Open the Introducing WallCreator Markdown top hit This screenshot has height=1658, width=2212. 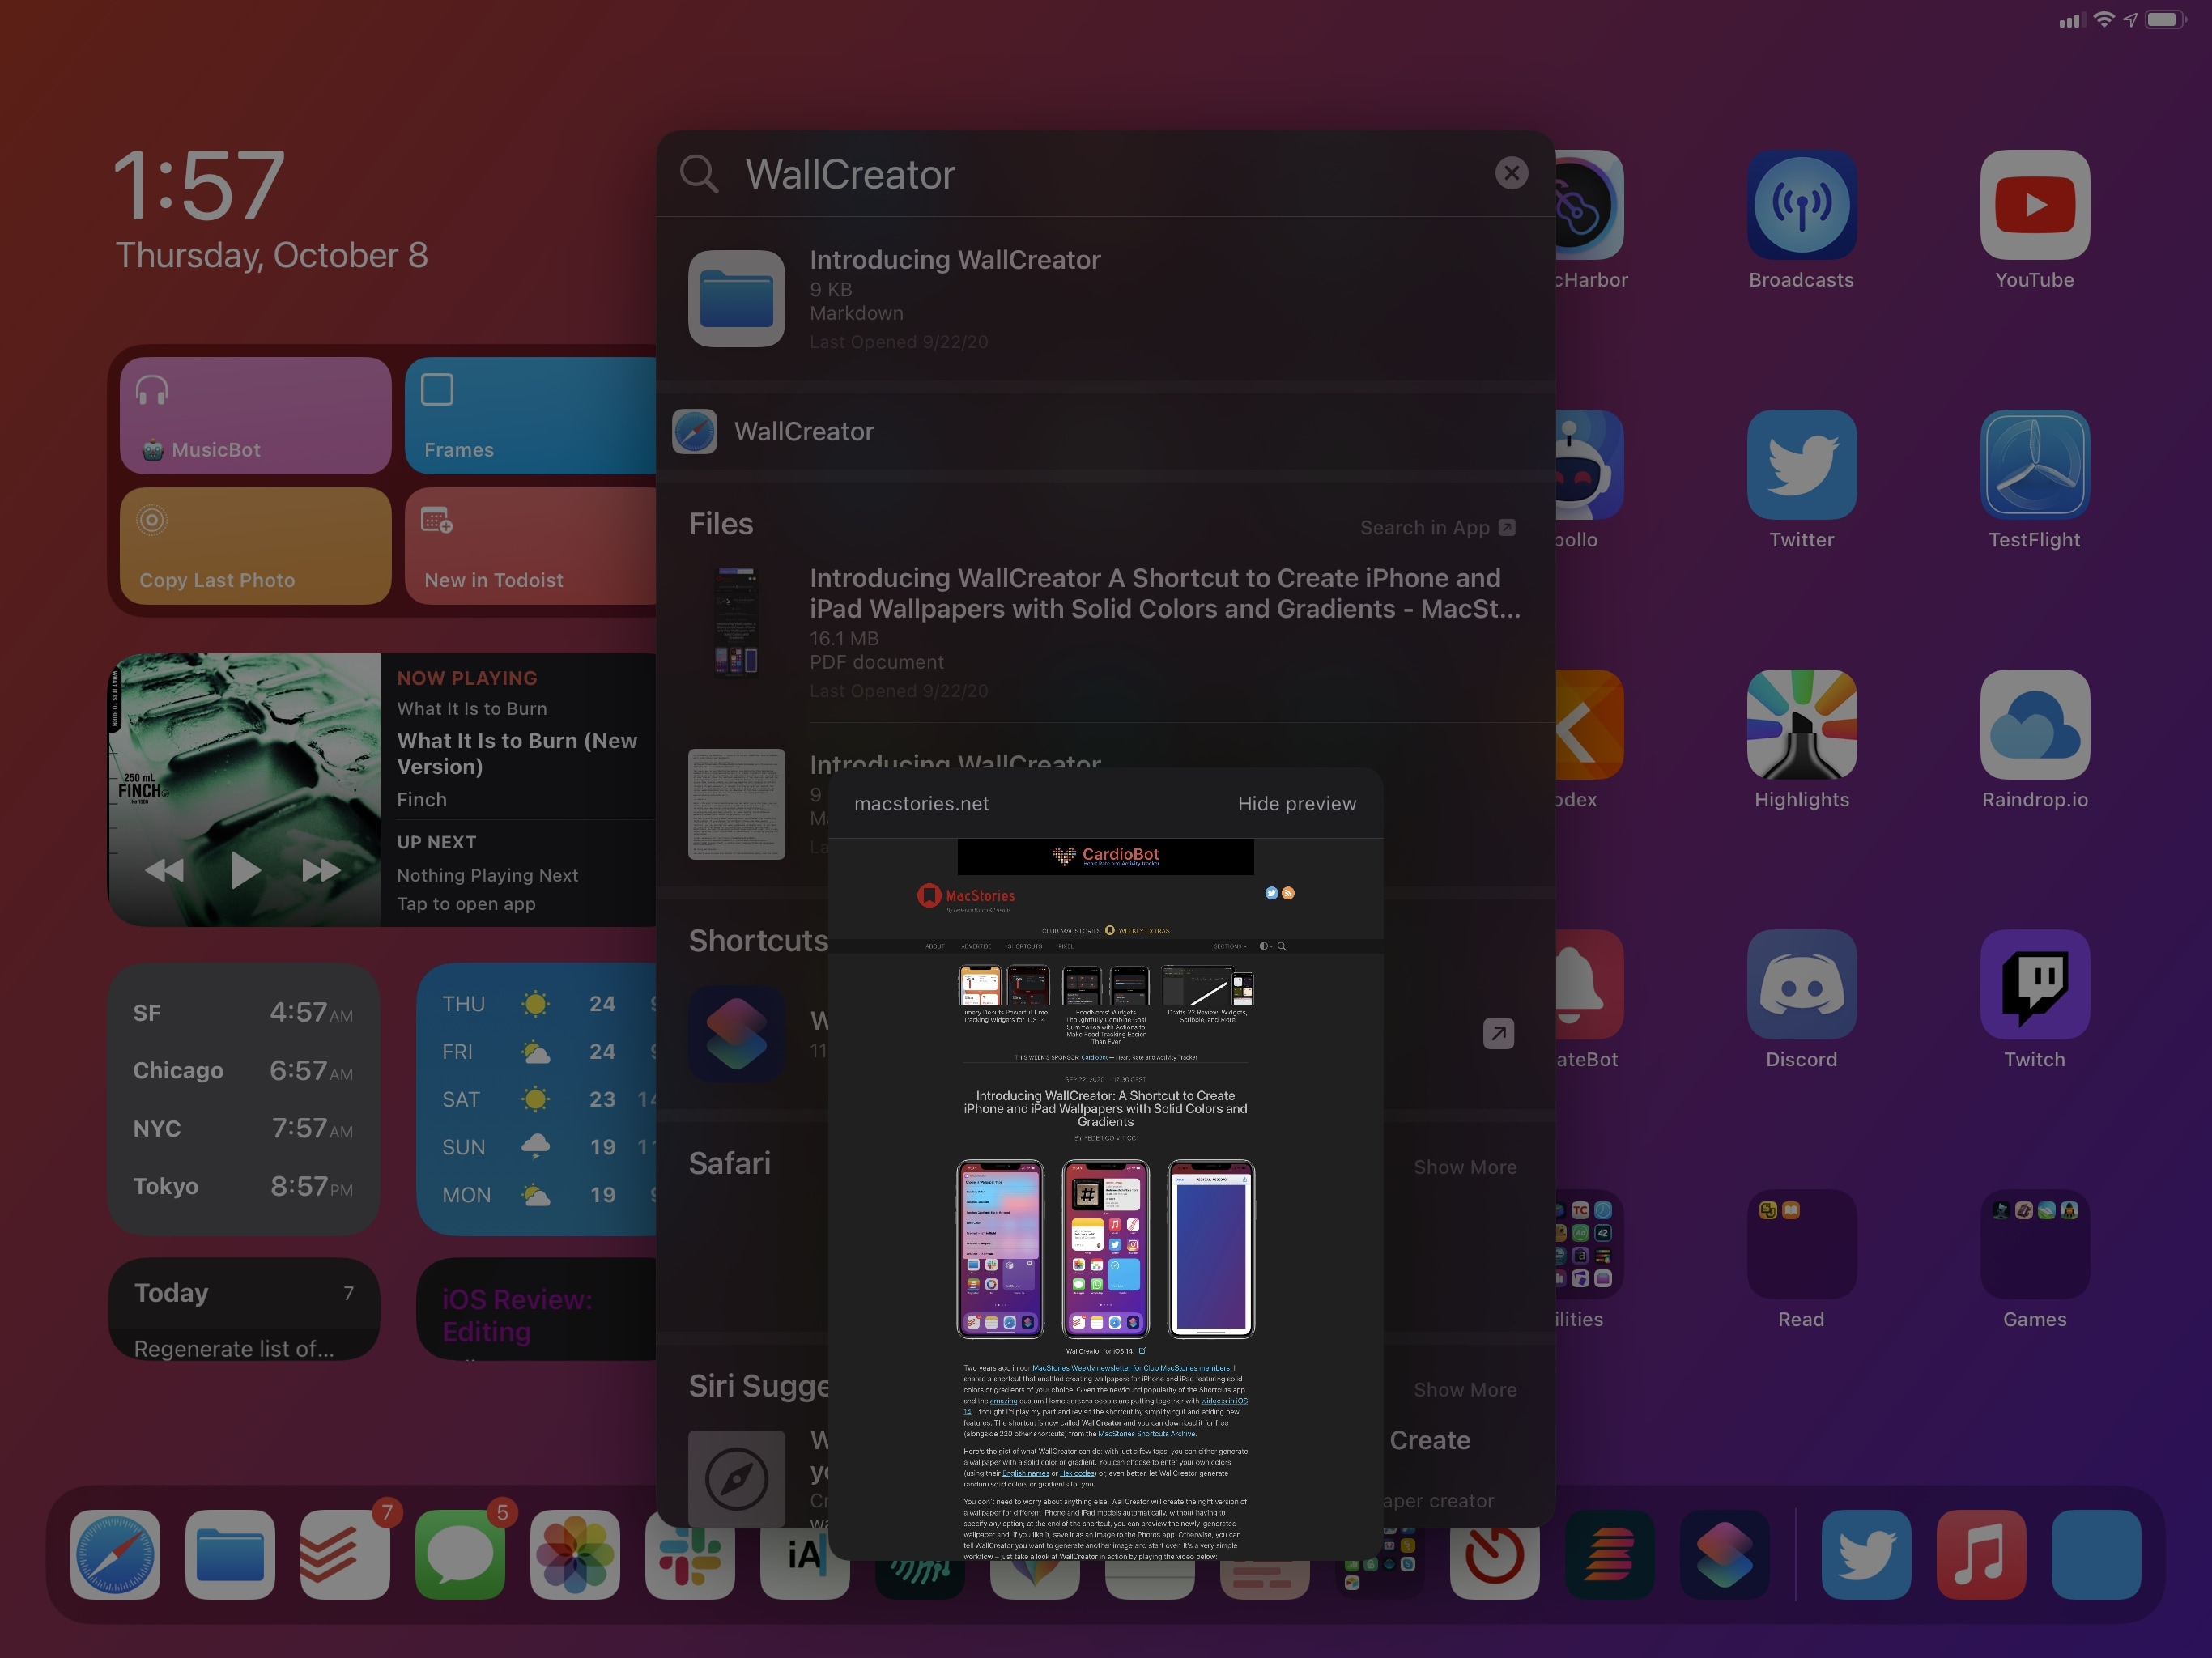tap(1105, 299)
